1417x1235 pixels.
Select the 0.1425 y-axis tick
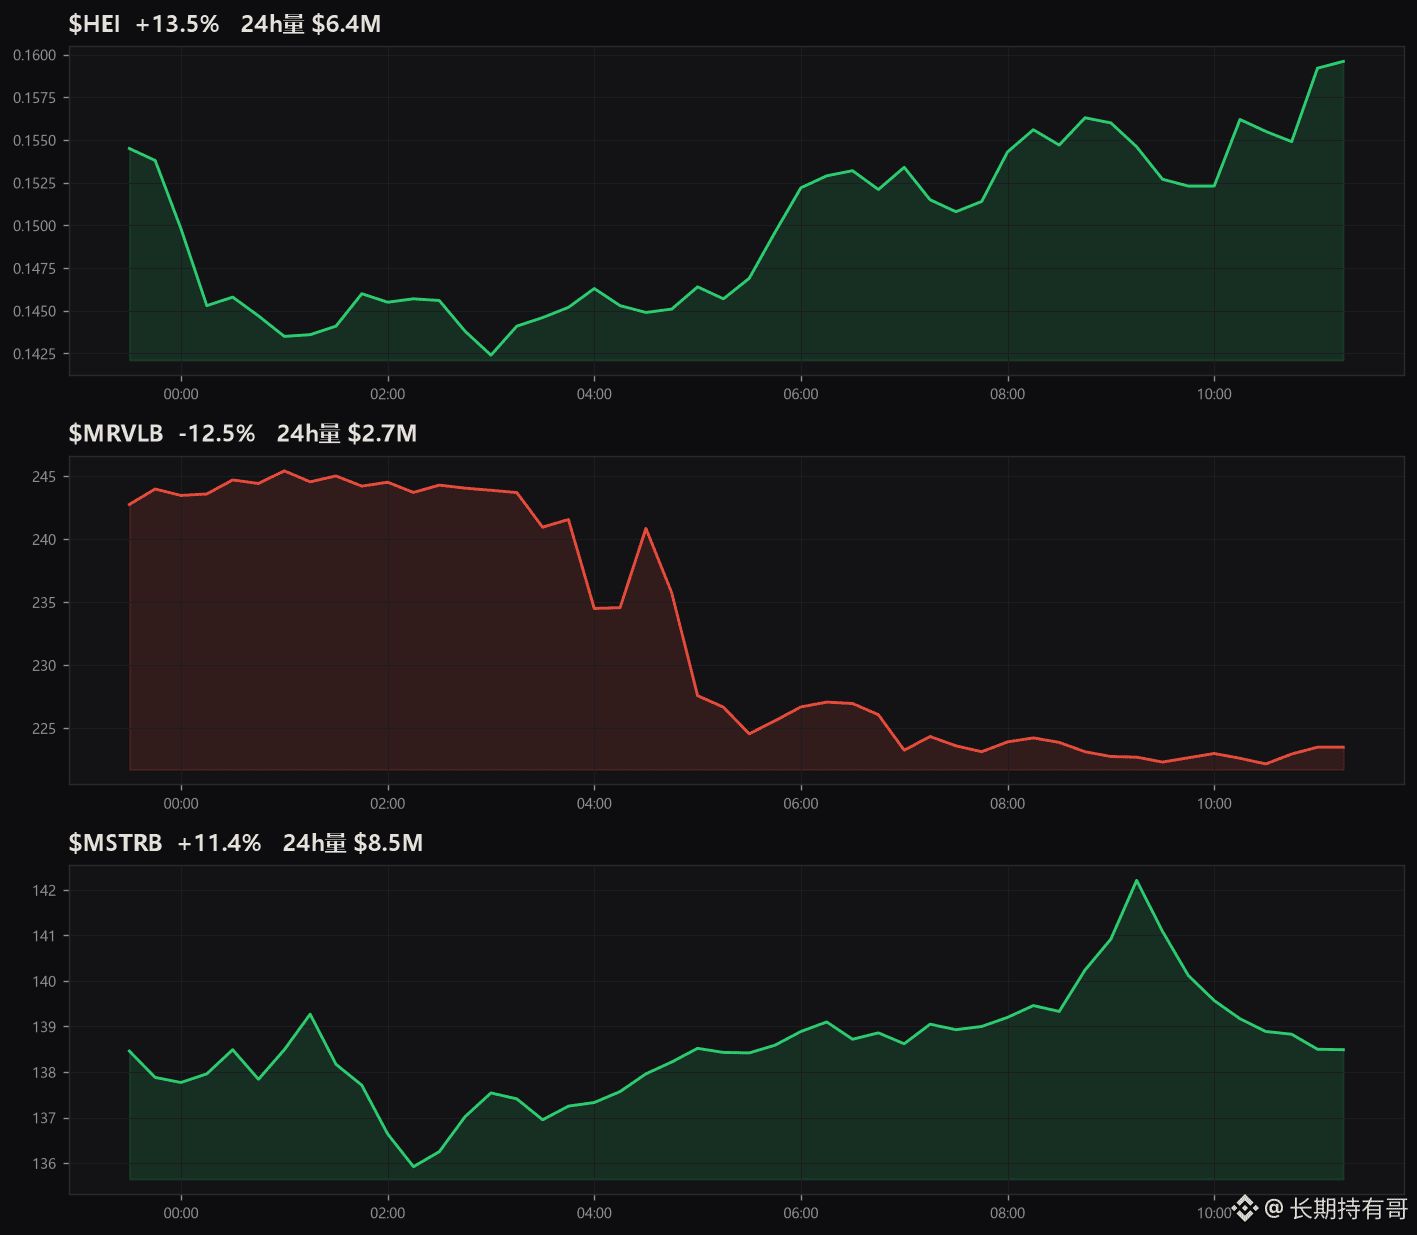tap(35, 354)
